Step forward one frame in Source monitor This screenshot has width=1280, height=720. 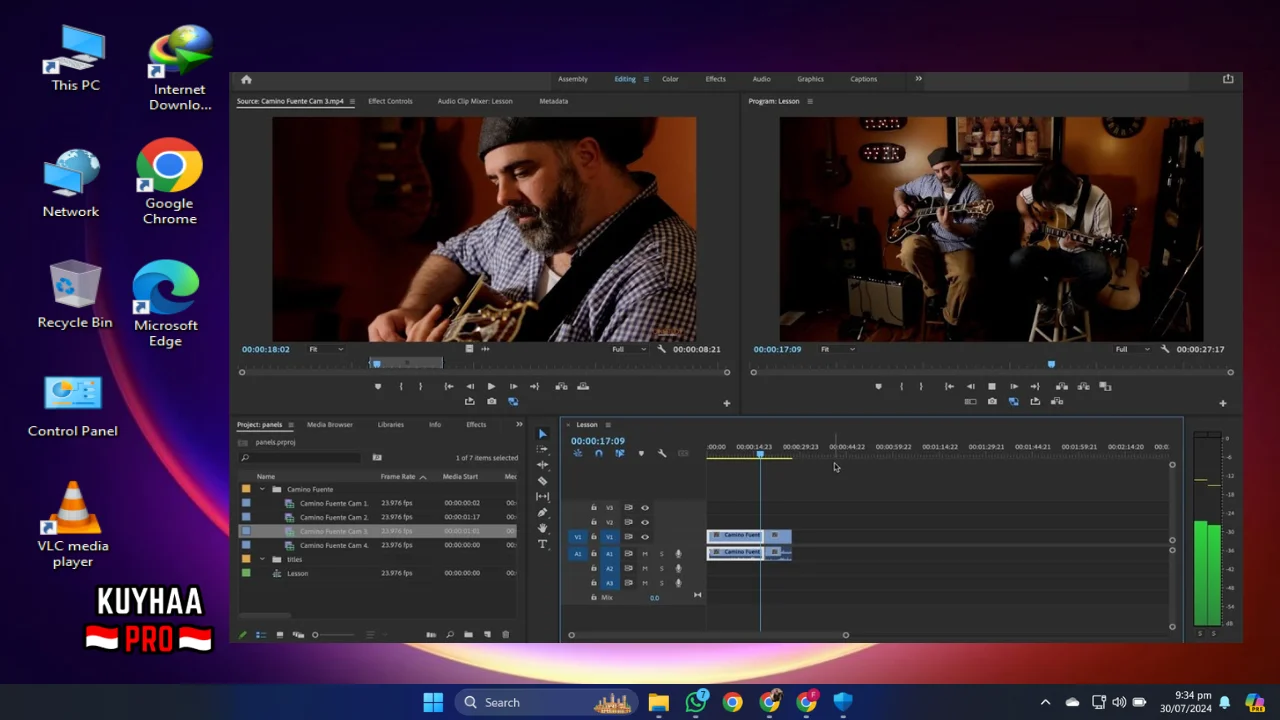coord(513,386)
